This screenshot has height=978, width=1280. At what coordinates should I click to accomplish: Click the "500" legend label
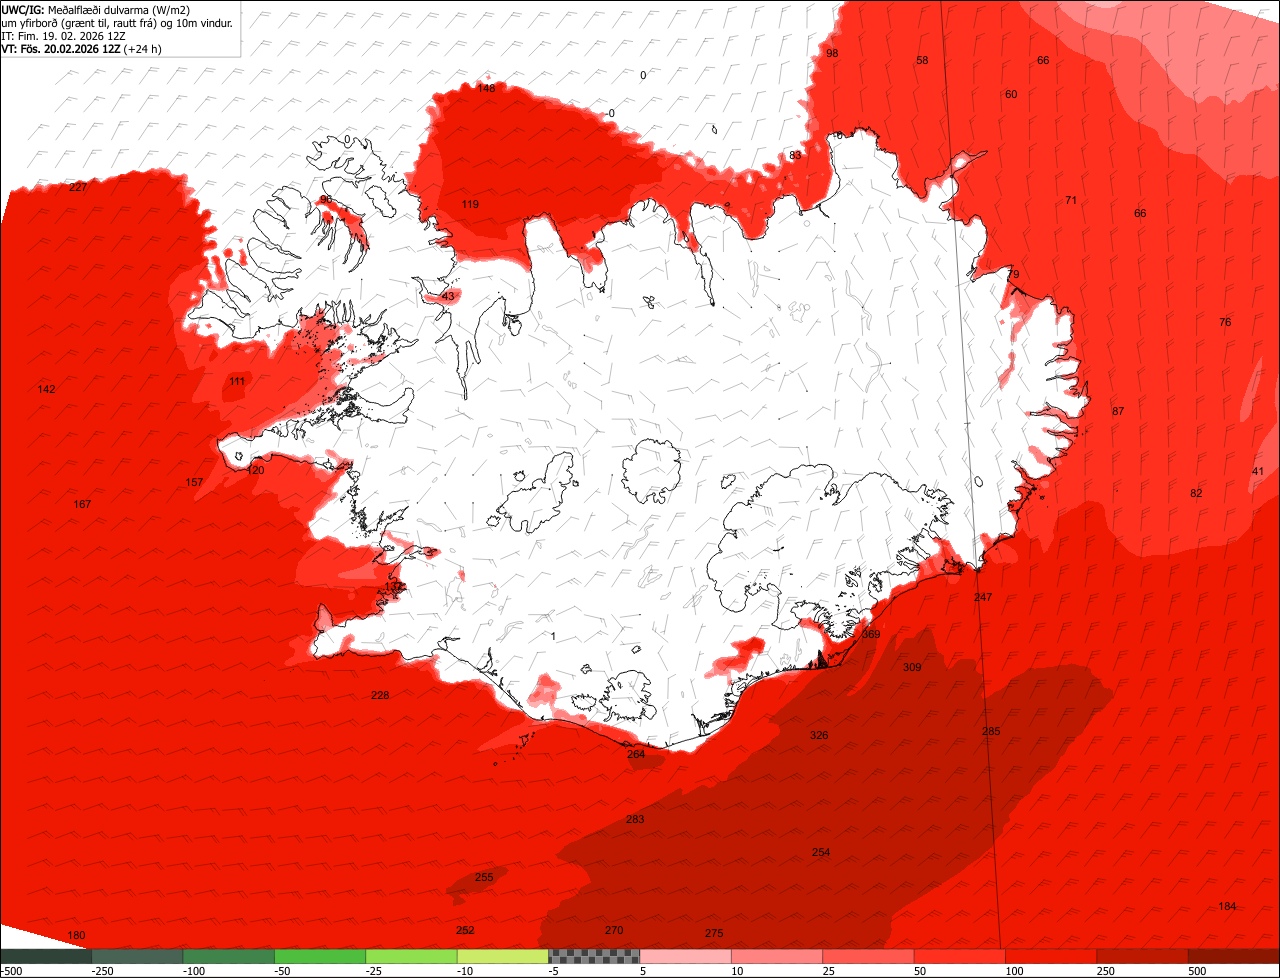click(x=1198, y=971)
